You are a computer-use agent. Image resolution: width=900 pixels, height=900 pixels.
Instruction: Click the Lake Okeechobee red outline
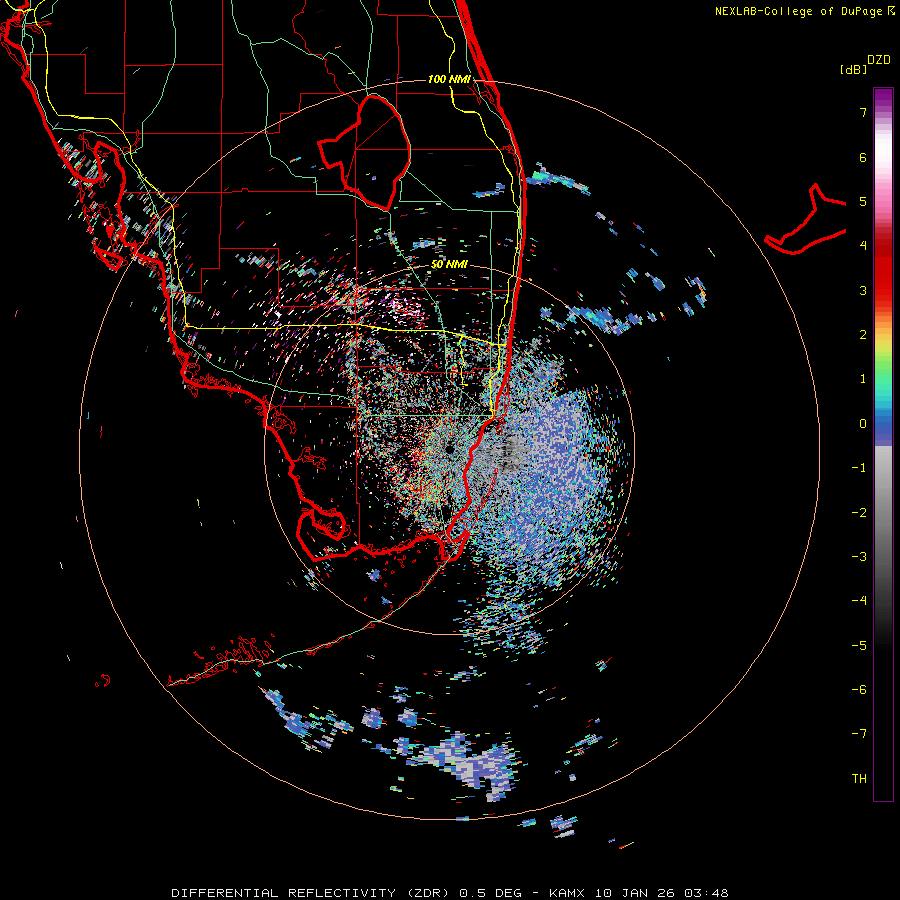tap(365, 153)
